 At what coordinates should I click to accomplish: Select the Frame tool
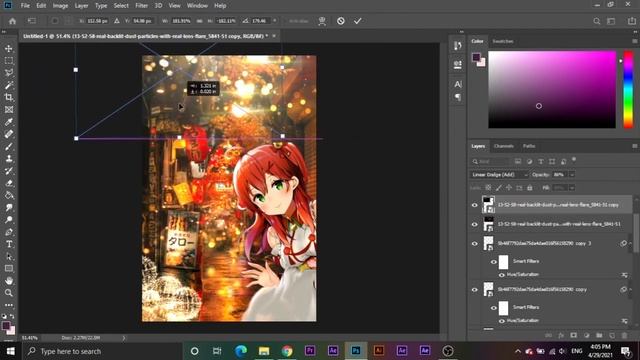[9, 110]
